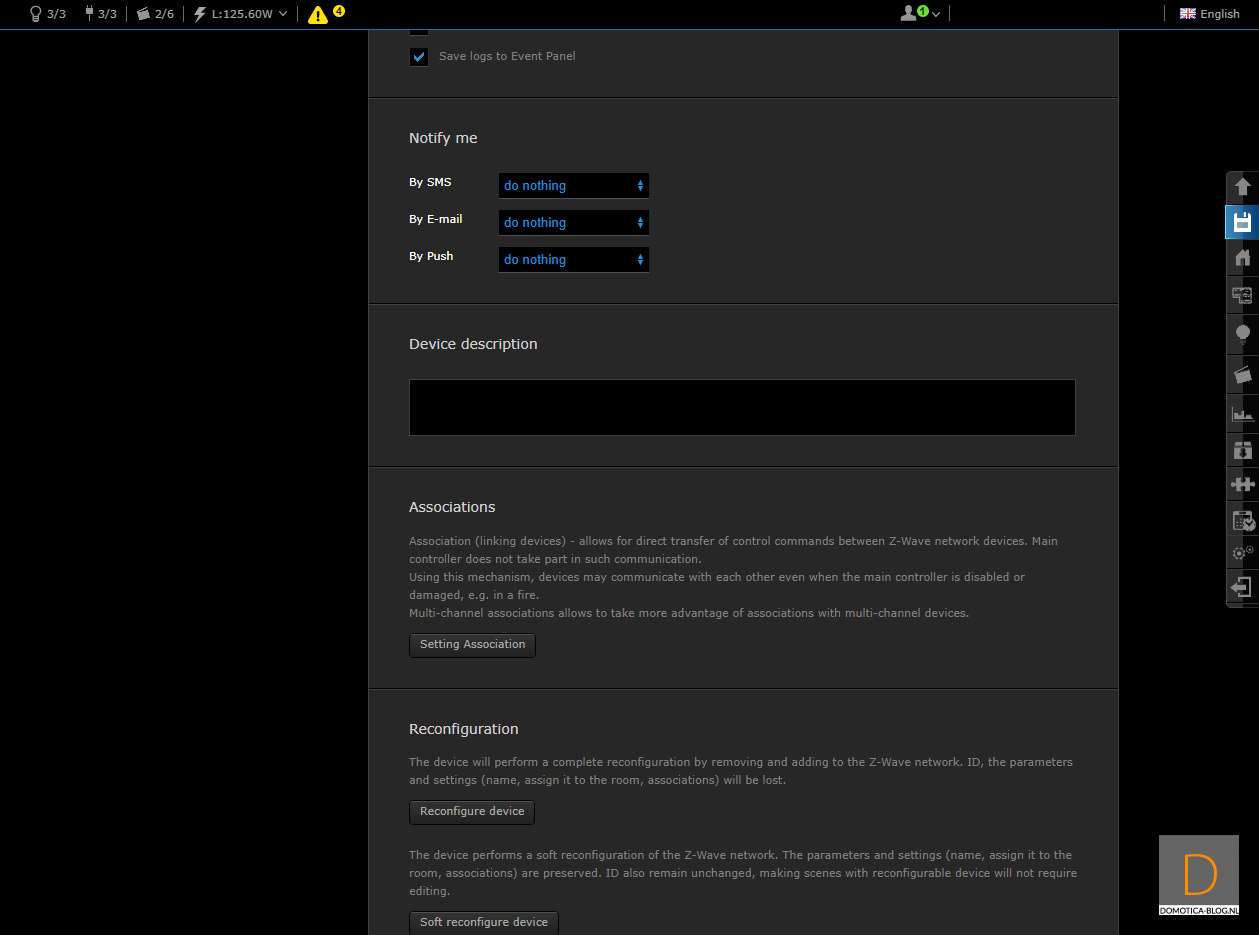The width and height of the screenshot is (1259, 935).
Task: Click the Setting Association button
Action: pos(472,645)
